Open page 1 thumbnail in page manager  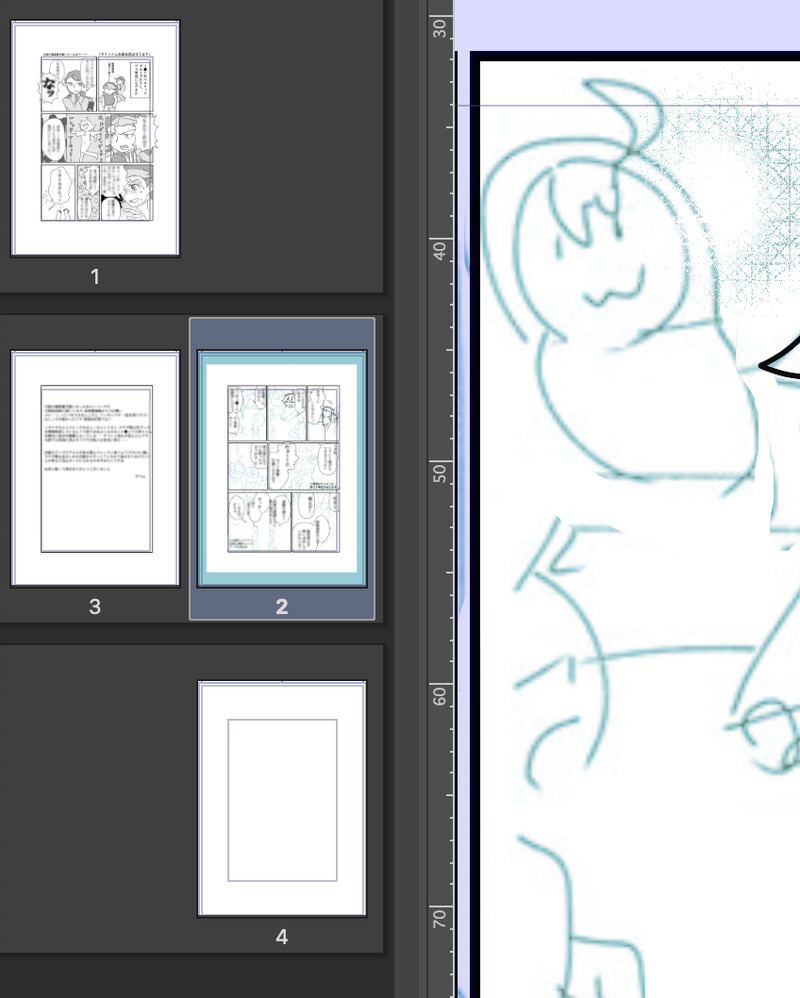[95, 138]
